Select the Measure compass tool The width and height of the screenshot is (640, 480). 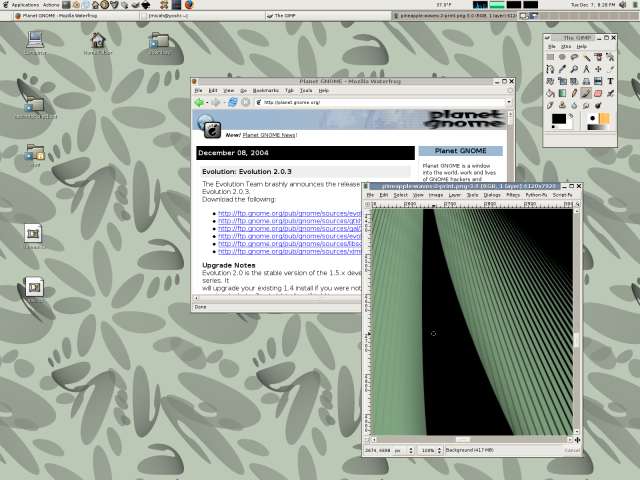tap(586, 69)
